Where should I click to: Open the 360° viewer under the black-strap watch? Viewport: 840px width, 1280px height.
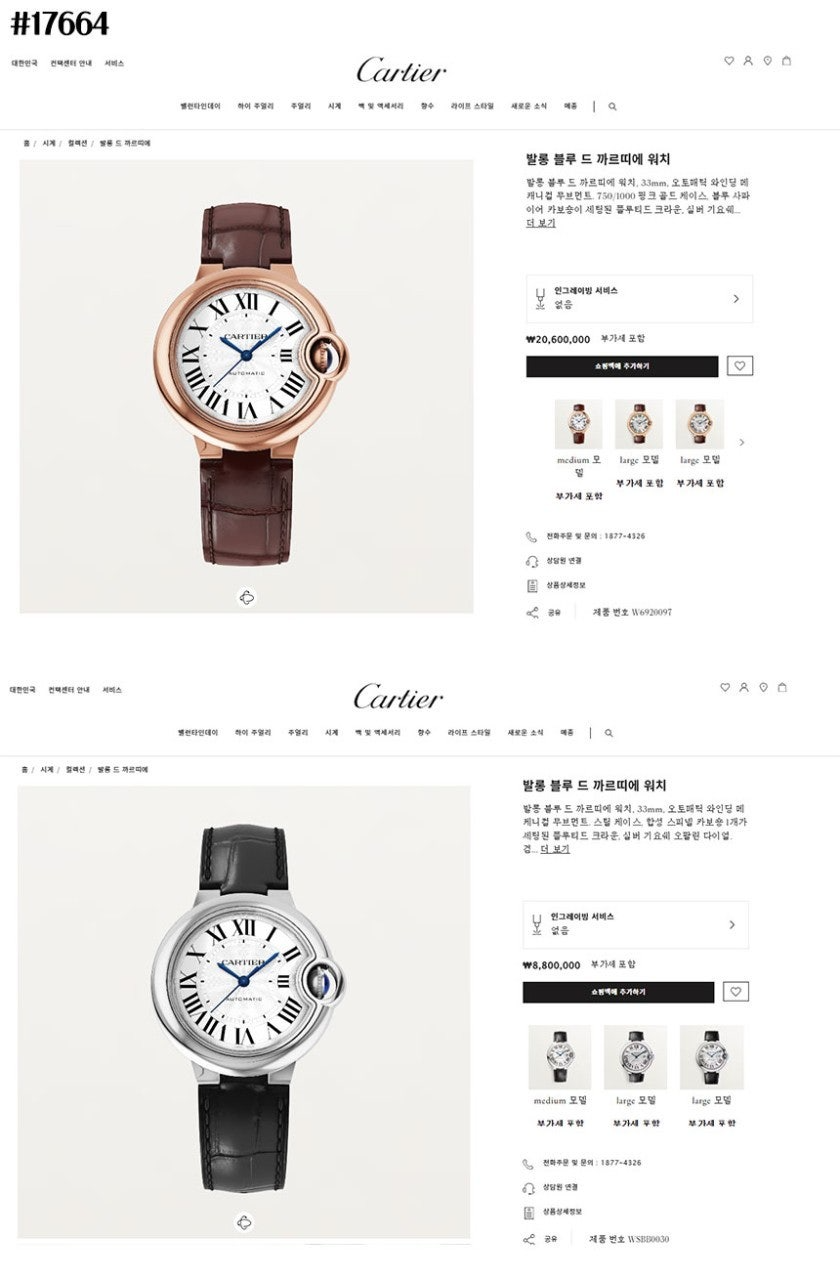pyautogui.click(x=244, y=1222)
